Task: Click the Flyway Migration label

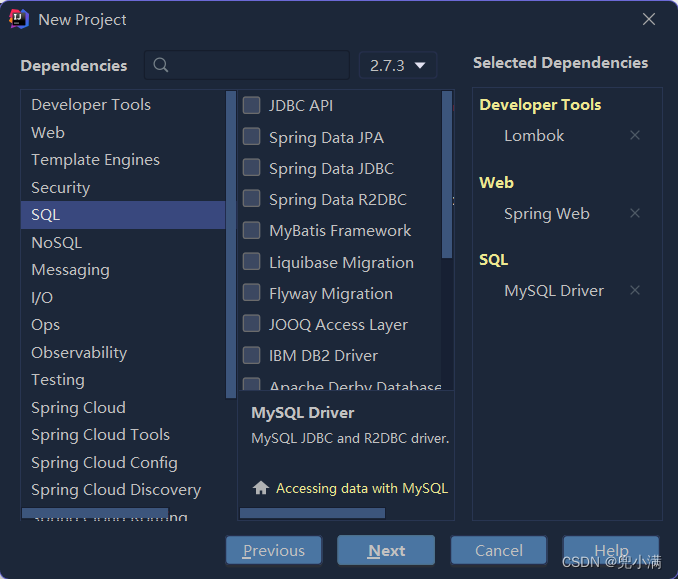Action: click(331, 294)
